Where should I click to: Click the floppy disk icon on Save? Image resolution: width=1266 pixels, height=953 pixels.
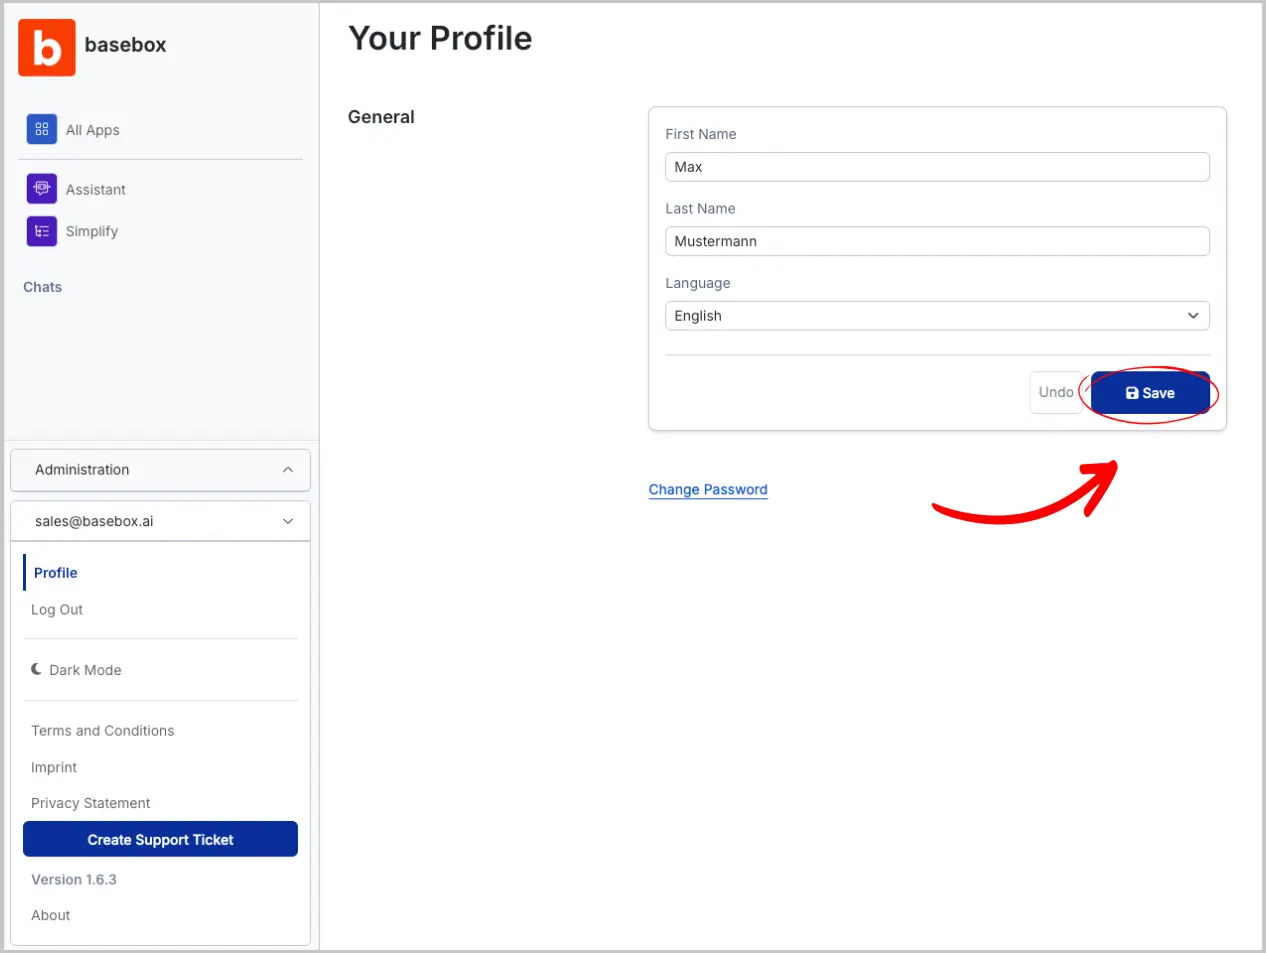(1132, 393)
